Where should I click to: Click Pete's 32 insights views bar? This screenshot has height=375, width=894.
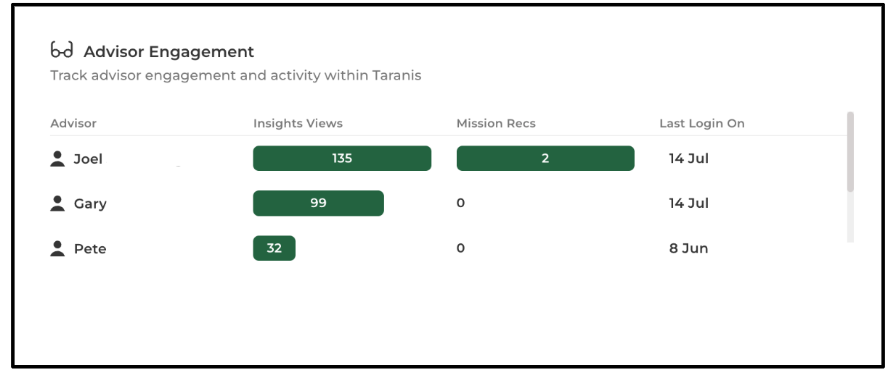[x=274, y=248]
